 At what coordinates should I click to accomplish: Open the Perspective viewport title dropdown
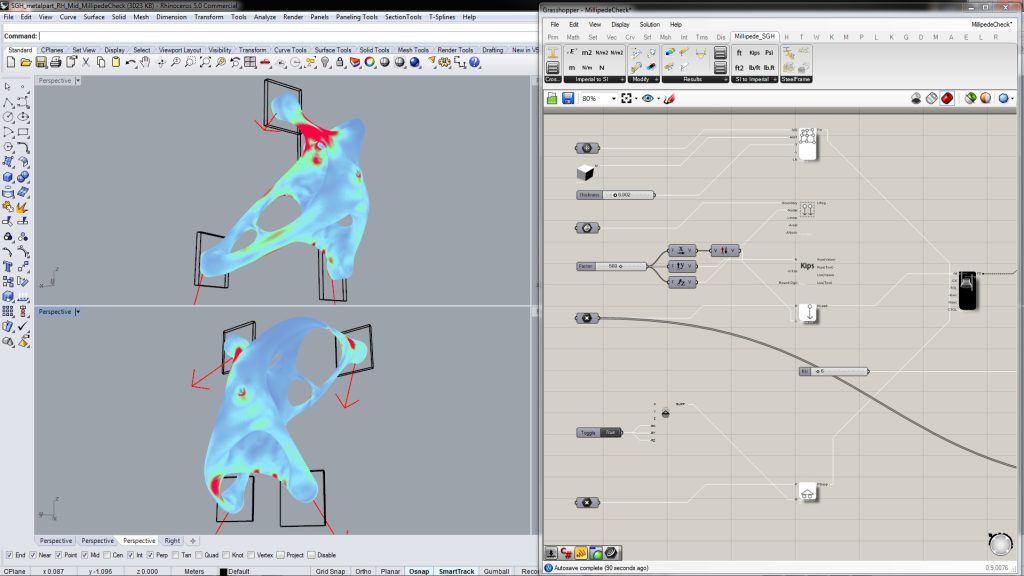(57, 81)
